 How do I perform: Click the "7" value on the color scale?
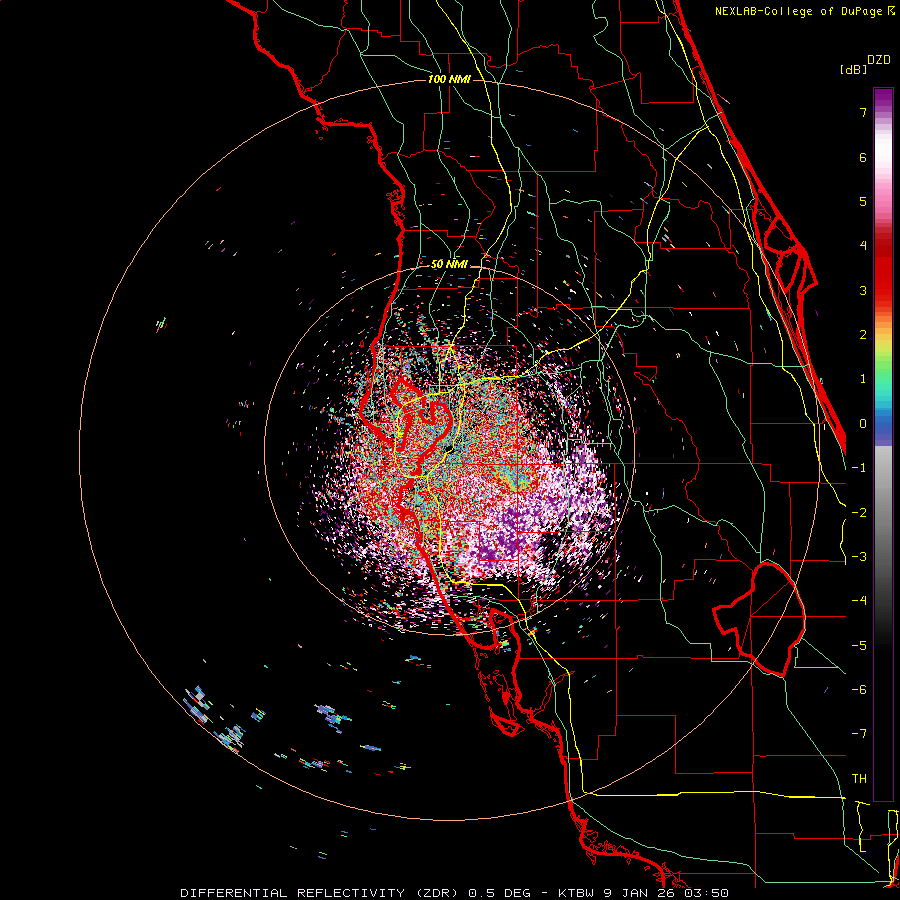click(863, 112)
